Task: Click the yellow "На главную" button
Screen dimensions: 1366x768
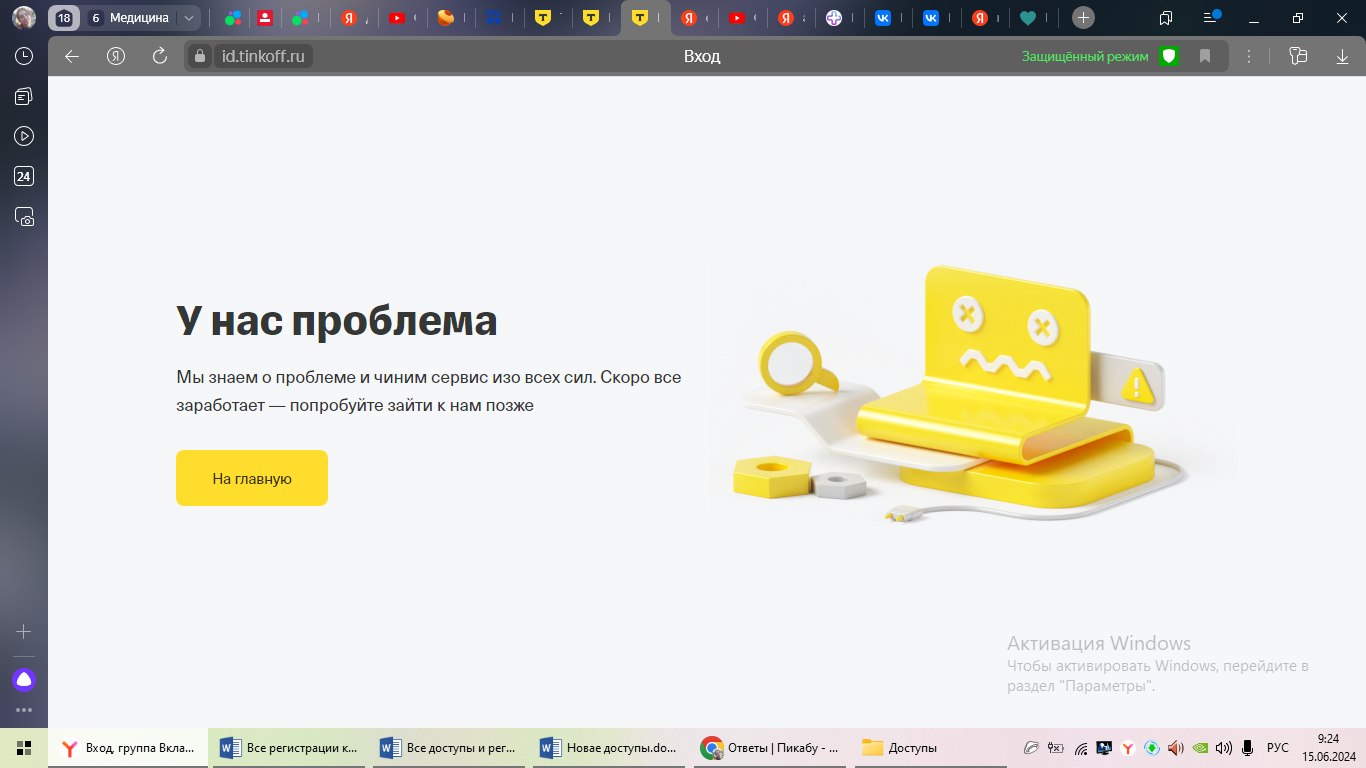Action: [251, 478]
